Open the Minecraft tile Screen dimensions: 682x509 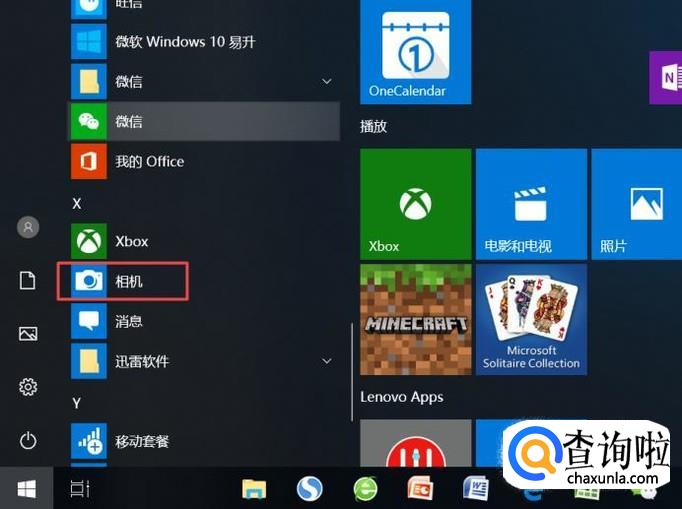coord(415,319)
